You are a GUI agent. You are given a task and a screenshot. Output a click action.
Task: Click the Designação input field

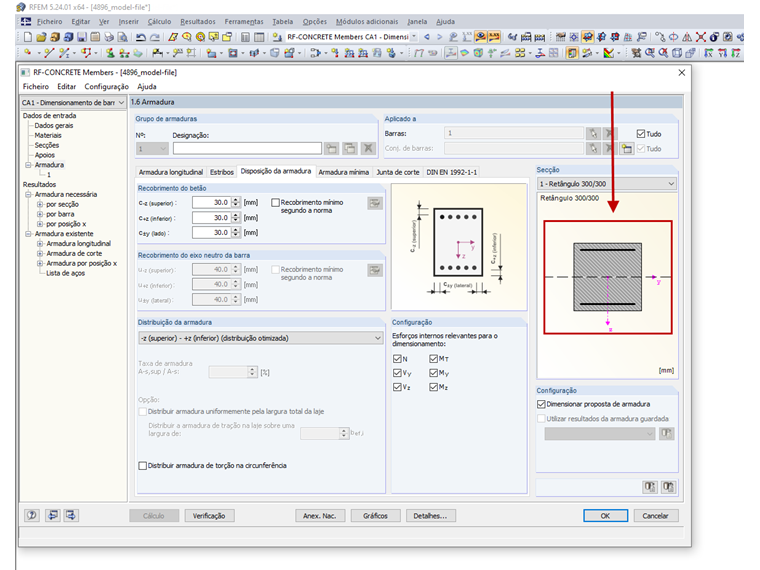coord(247,148)
